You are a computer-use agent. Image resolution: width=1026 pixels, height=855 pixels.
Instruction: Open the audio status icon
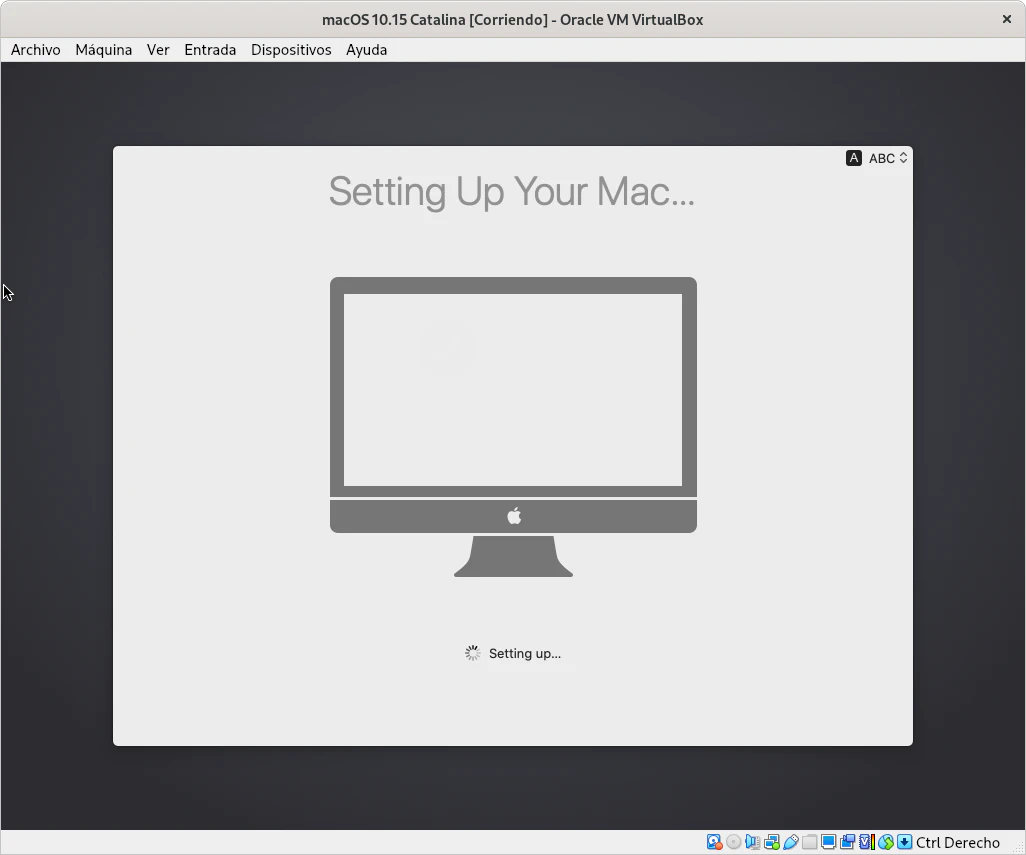click(752, 842)
